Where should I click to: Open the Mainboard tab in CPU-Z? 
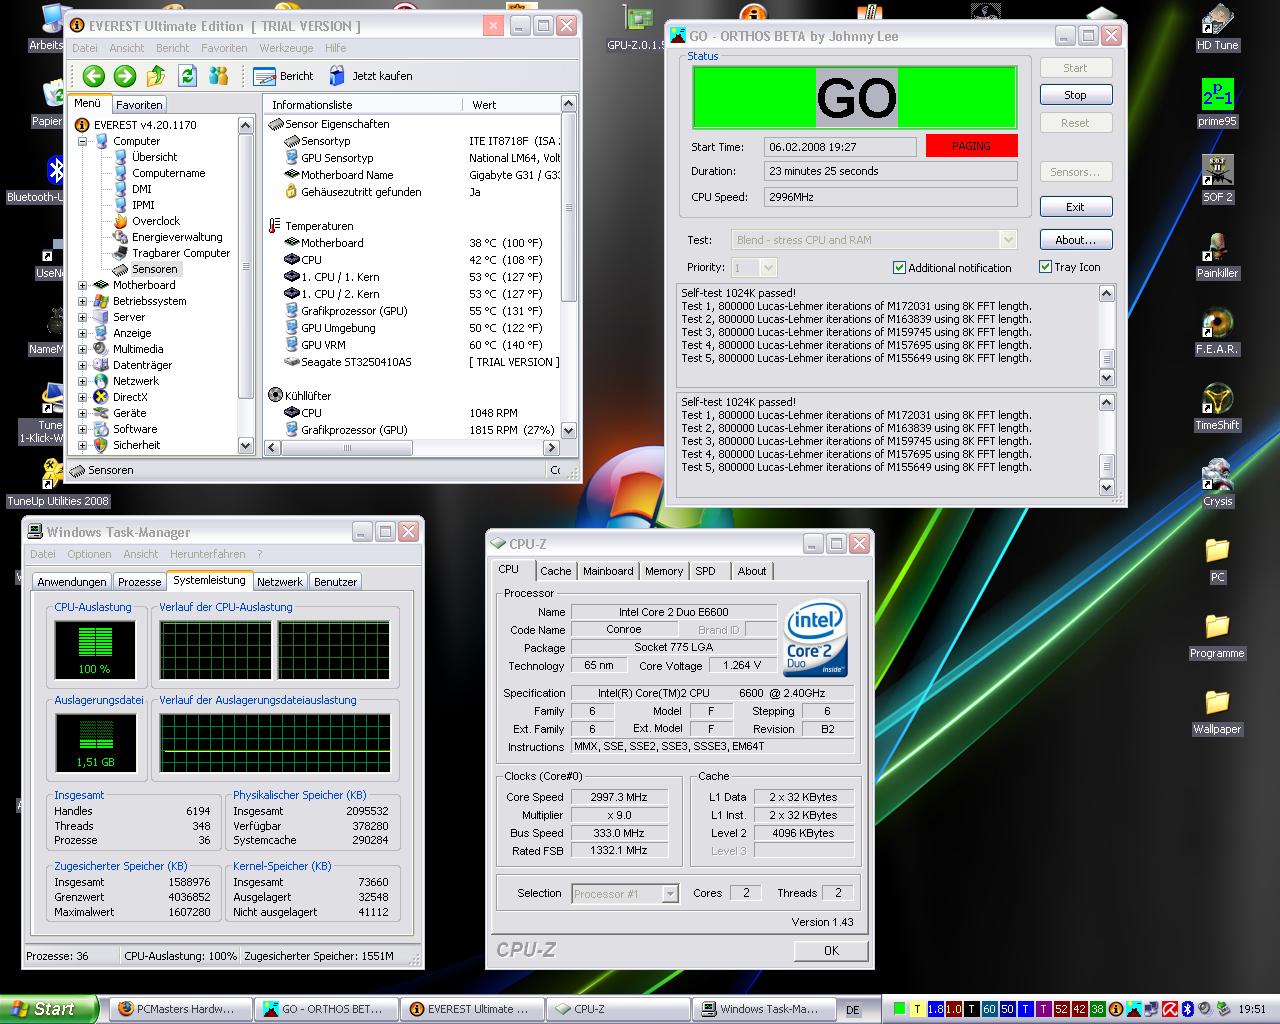[x=608, y=571]
